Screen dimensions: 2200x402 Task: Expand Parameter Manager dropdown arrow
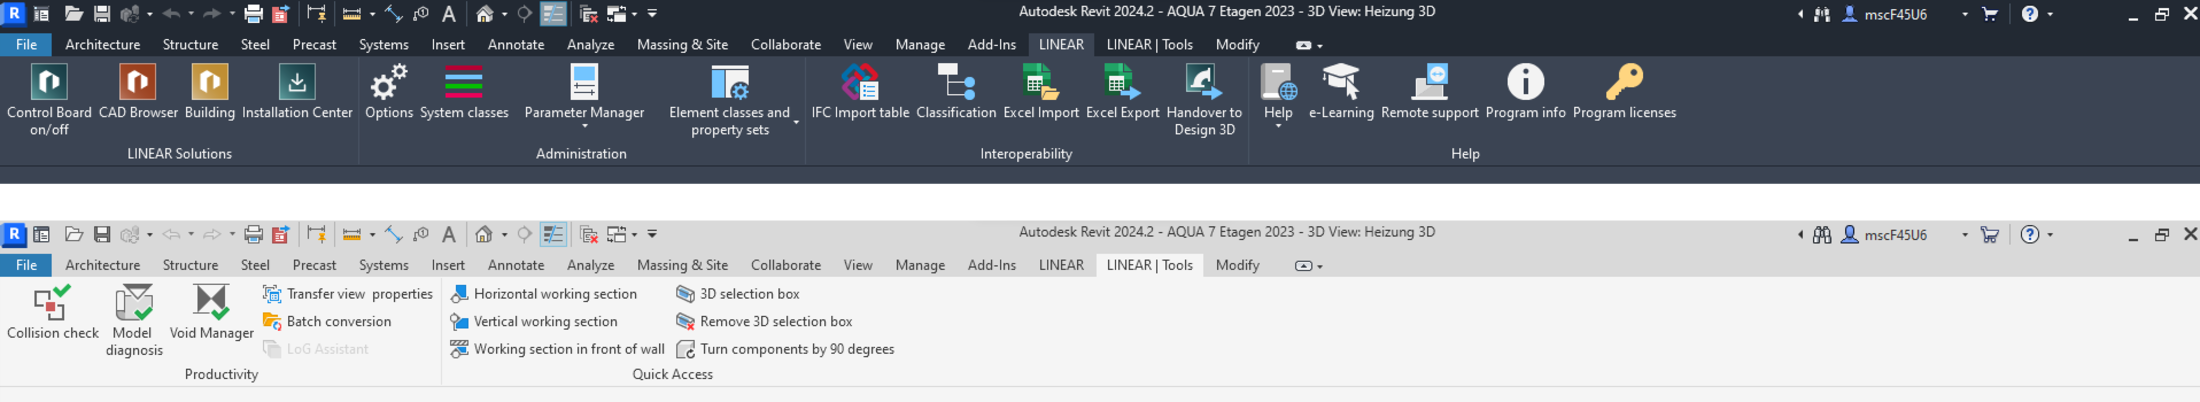point(585,127)
